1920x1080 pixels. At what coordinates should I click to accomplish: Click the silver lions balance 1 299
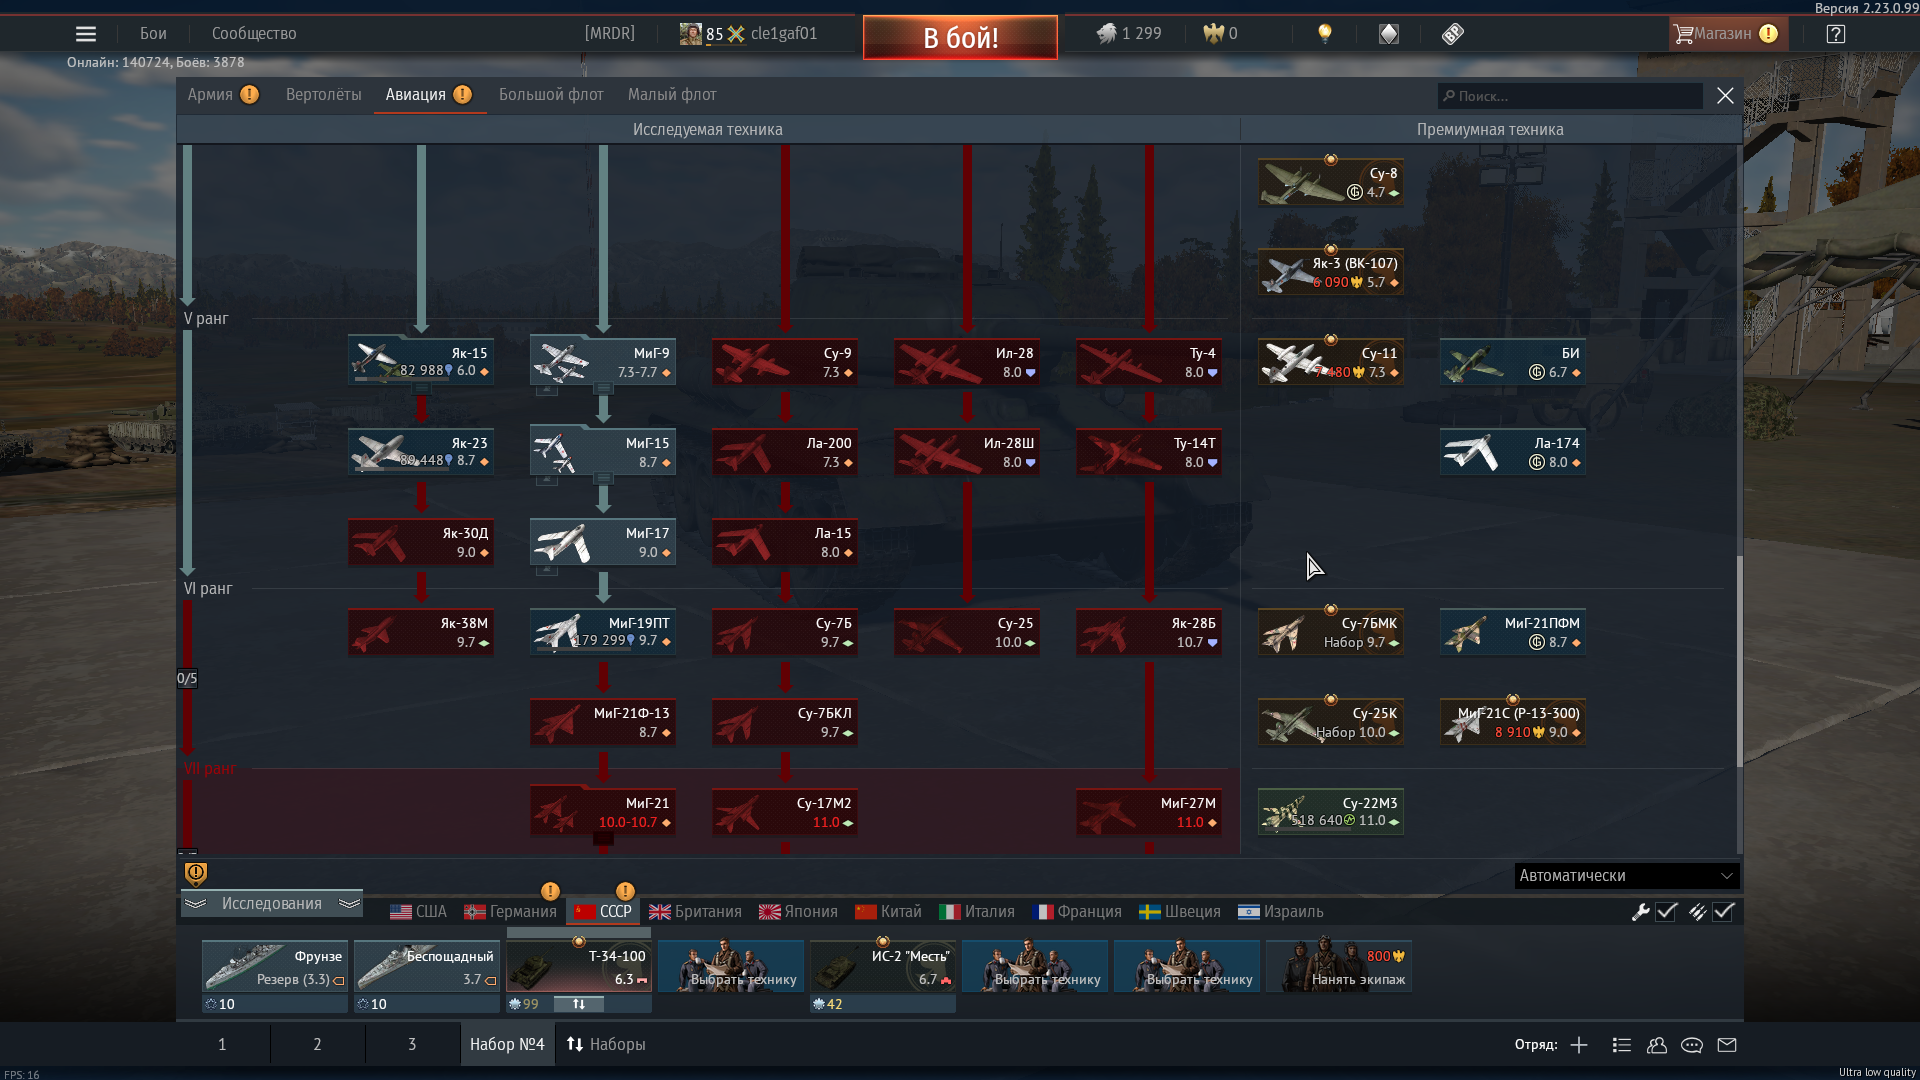tap(1129, 34)
